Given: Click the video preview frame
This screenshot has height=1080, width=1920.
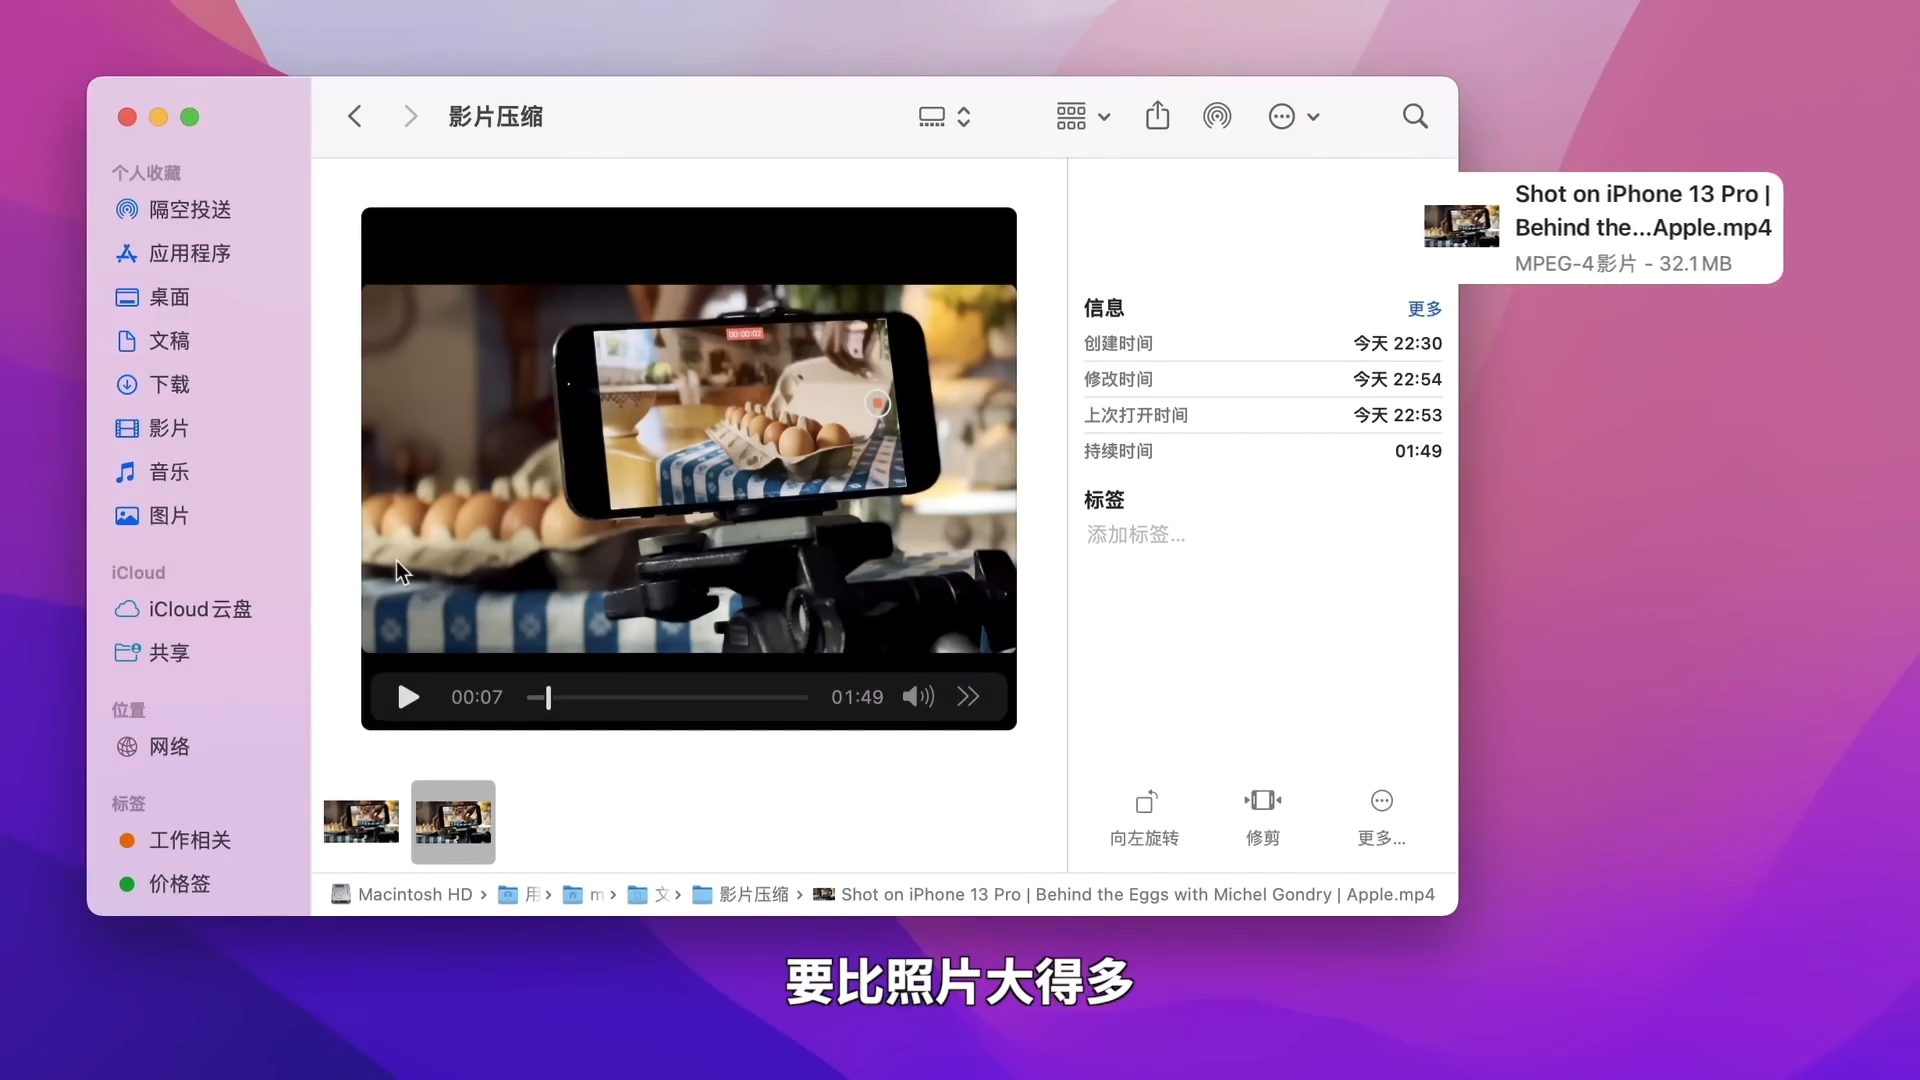Looking at the screenshot, I should pos(689,468).
